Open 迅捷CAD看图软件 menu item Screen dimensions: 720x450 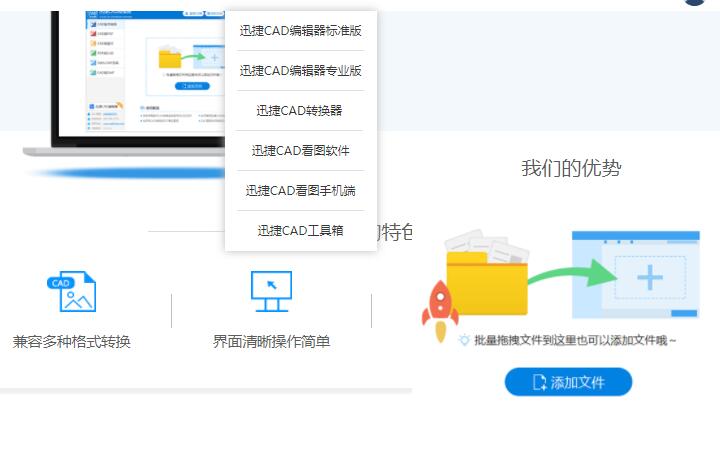[x=301, y=151]
